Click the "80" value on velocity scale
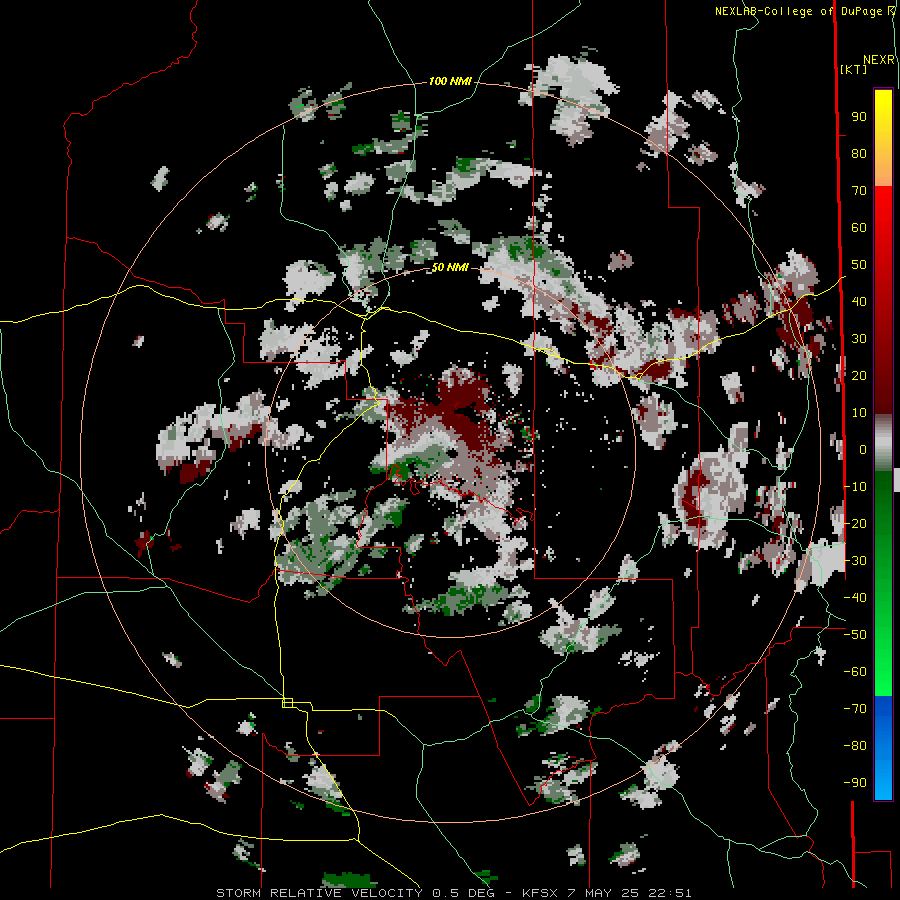The height and width of the screenshot is (900, 900). tap(859, 154)
